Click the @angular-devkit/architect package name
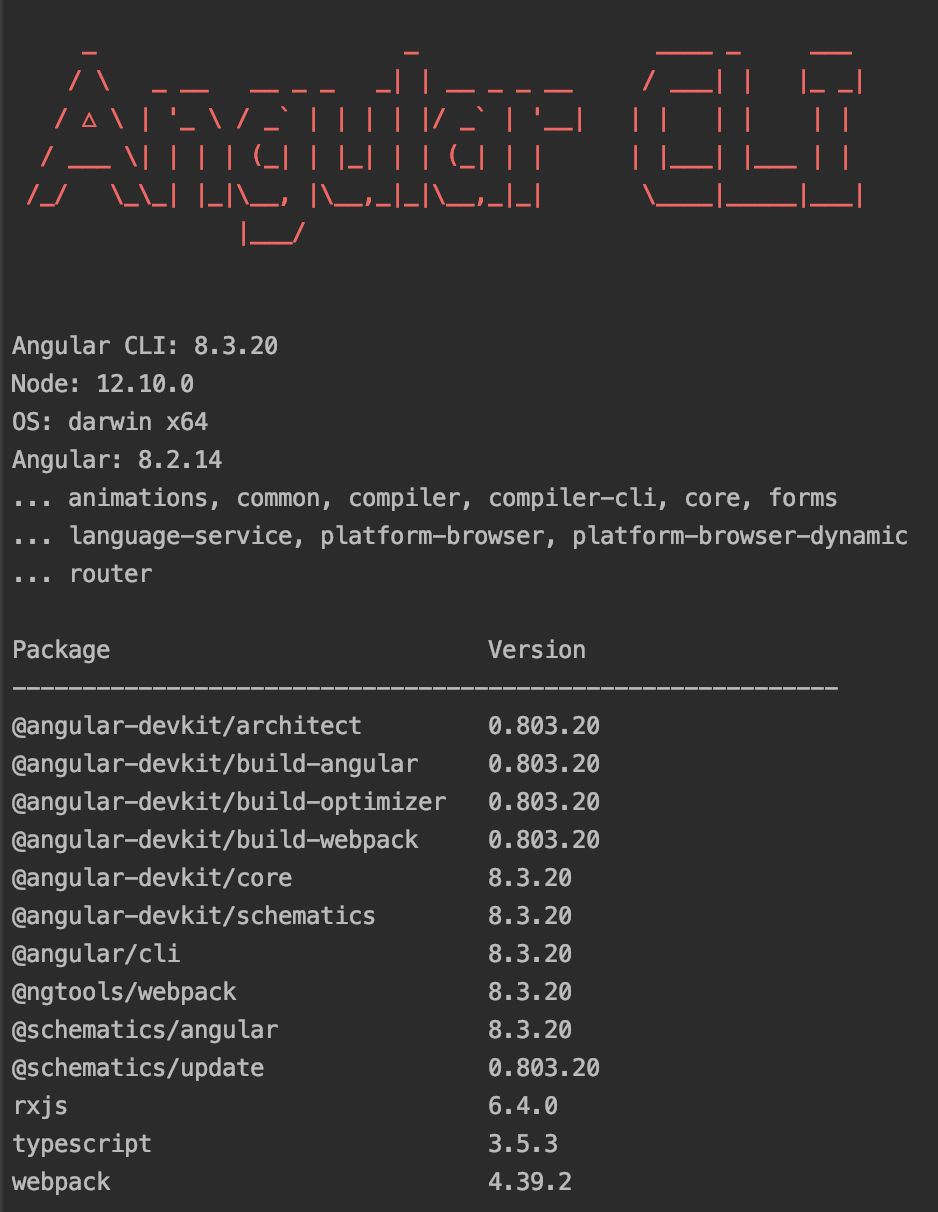Image resolution: width=938 pixels, height=1212 pixels. 187,726
